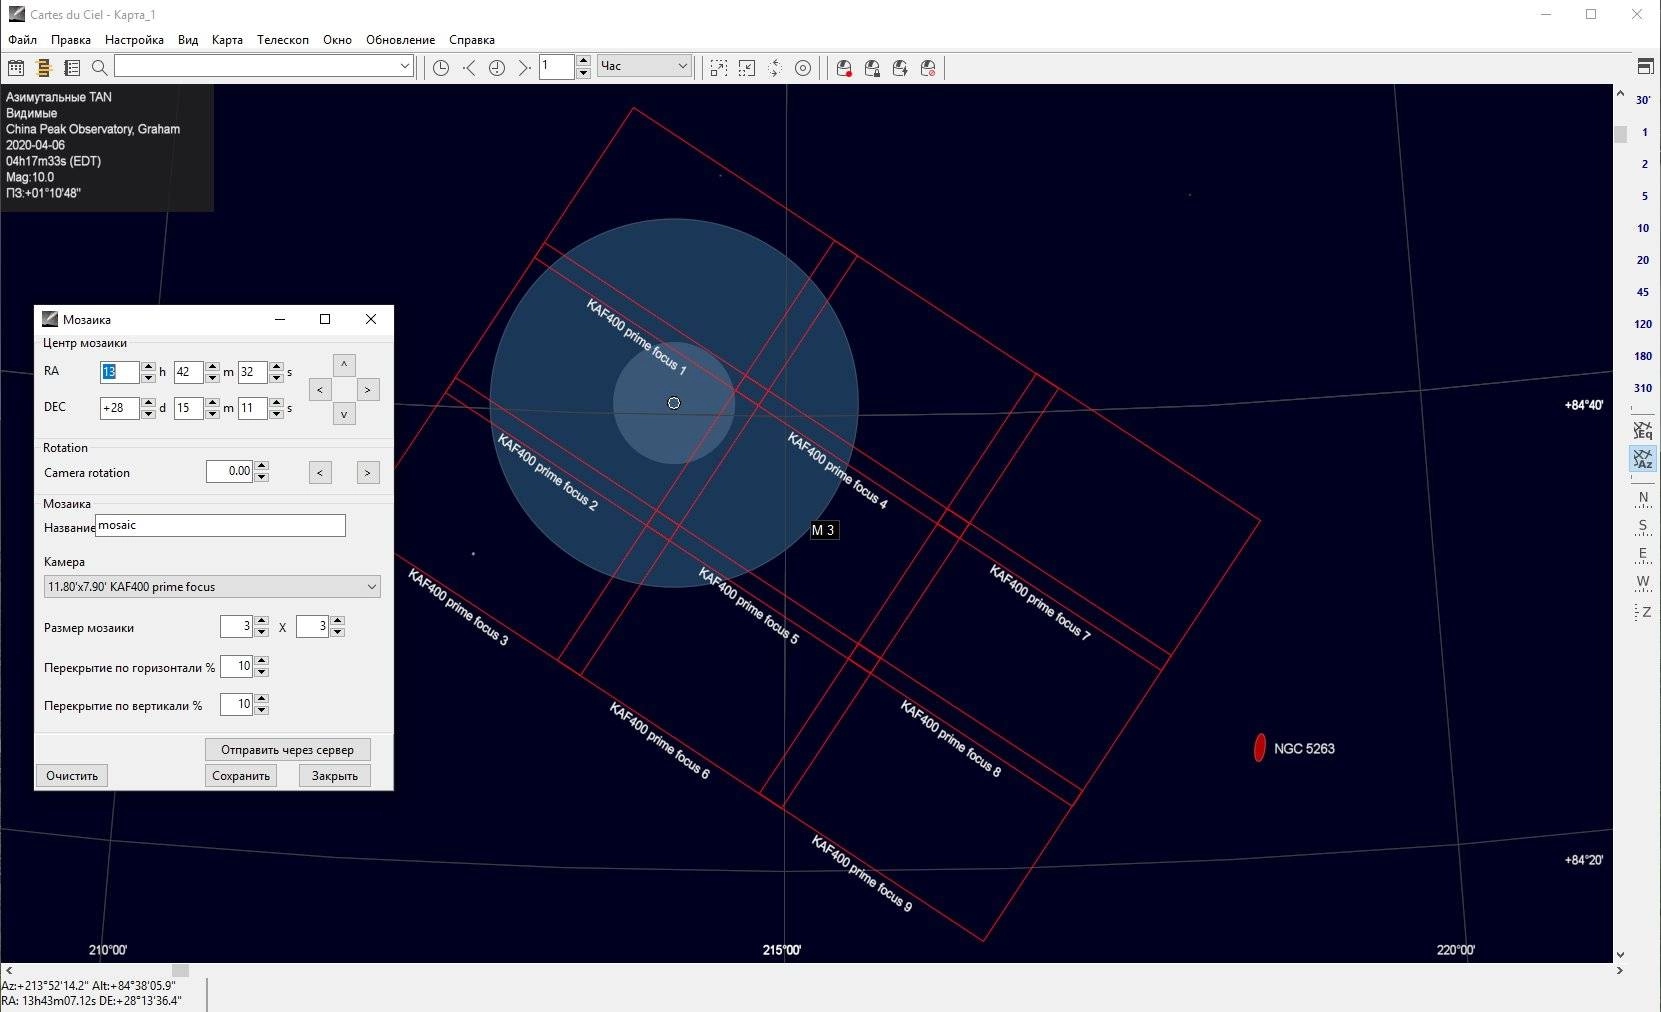Set field of view to 5 degrees
Screen dimensions: 1661x1012
[x=1643, y=196]
